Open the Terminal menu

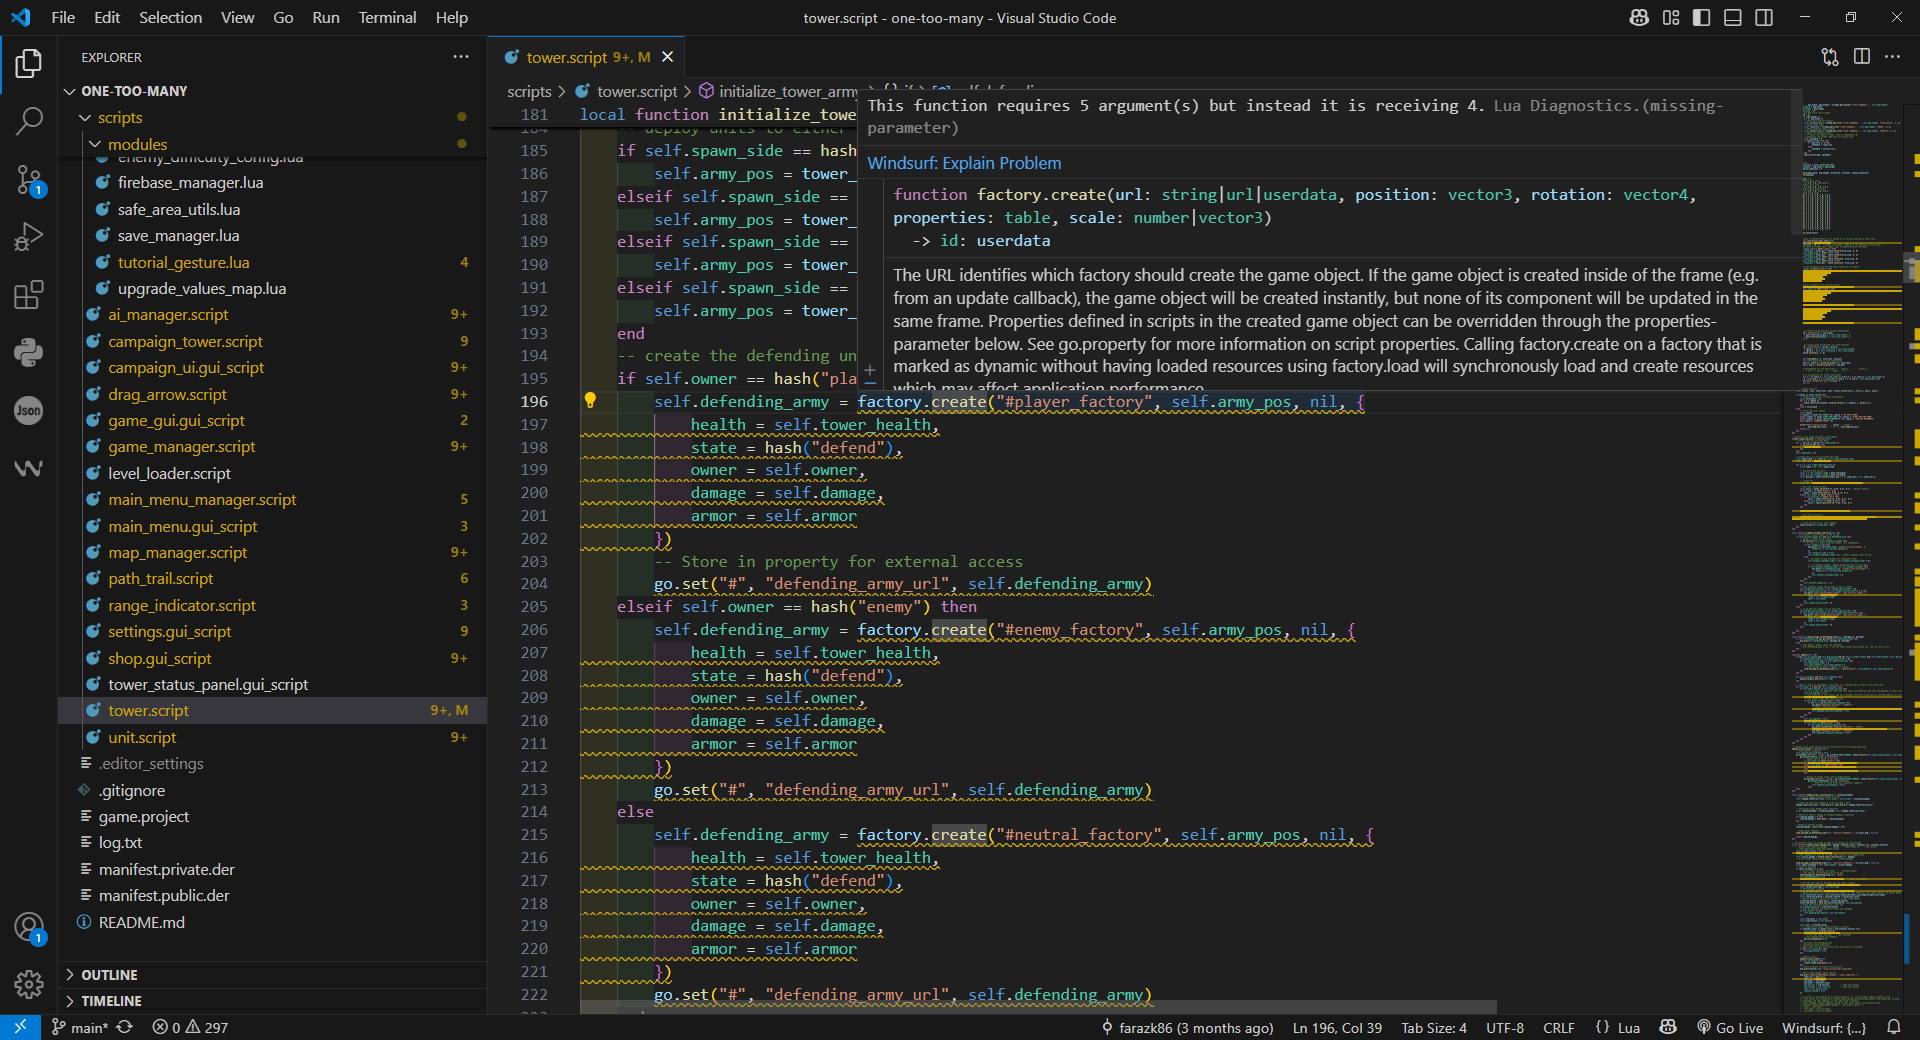[387, 18]
